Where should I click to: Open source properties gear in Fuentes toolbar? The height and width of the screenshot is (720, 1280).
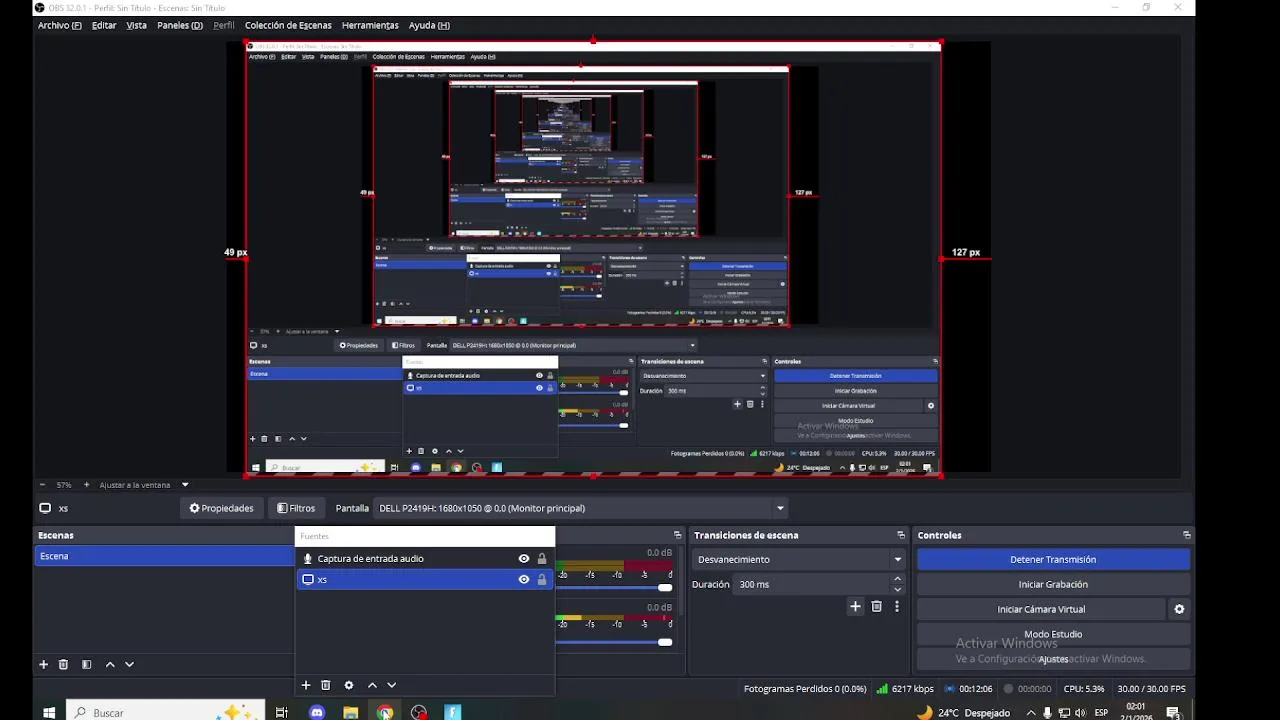coord(348,685)
